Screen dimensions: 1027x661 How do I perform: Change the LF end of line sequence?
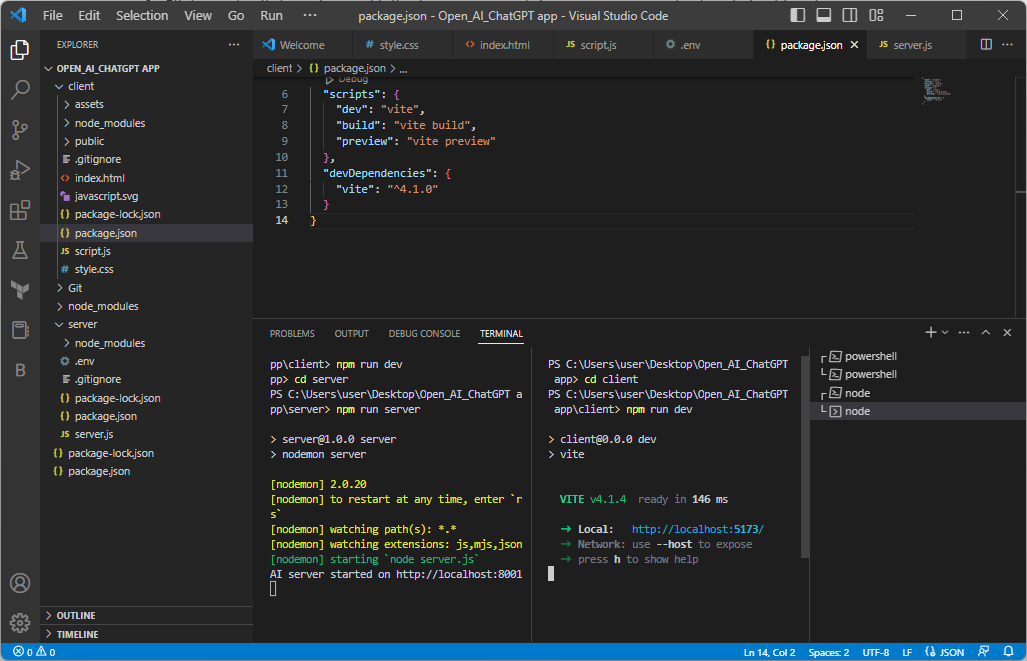[x=907, y=652]
